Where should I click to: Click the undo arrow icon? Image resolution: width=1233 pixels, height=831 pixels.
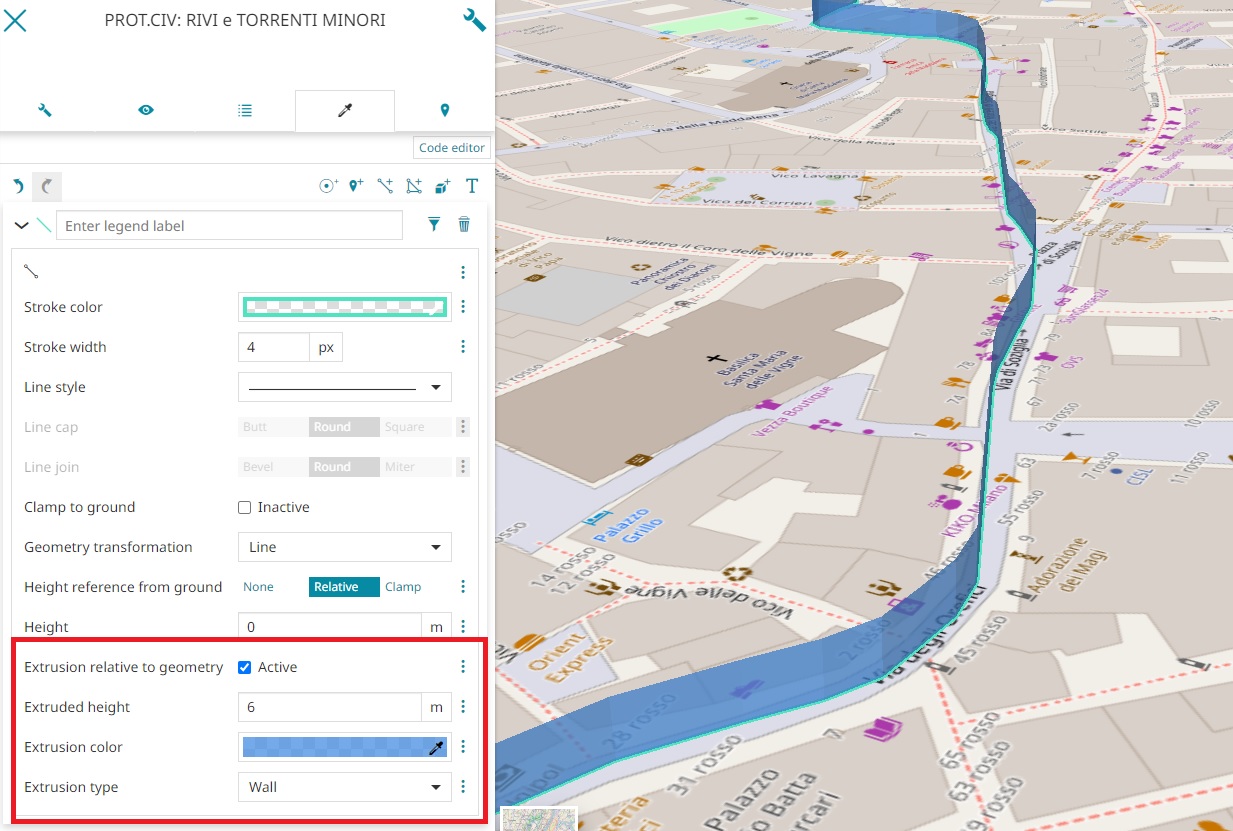pyautogui.click(x=18, y=186)
